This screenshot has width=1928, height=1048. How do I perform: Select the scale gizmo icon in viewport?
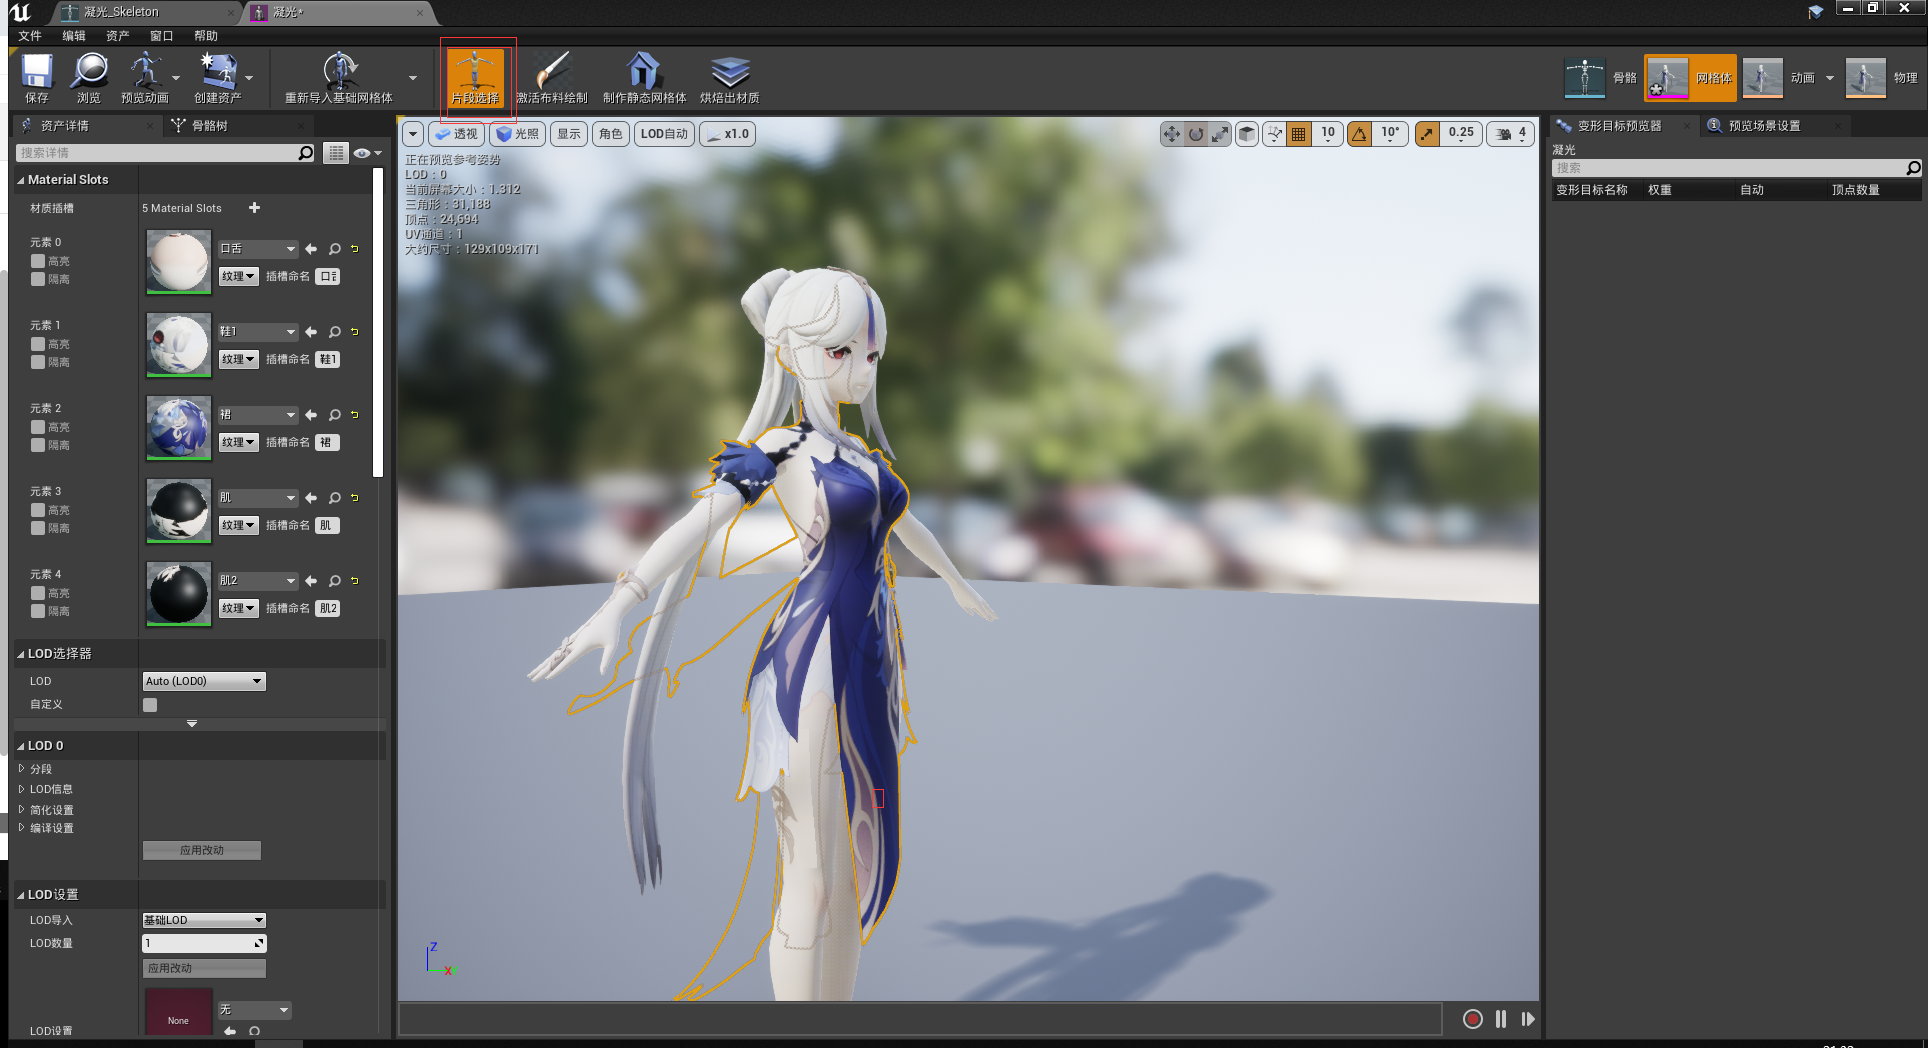pyautogui.click(x=1220, y=134)
